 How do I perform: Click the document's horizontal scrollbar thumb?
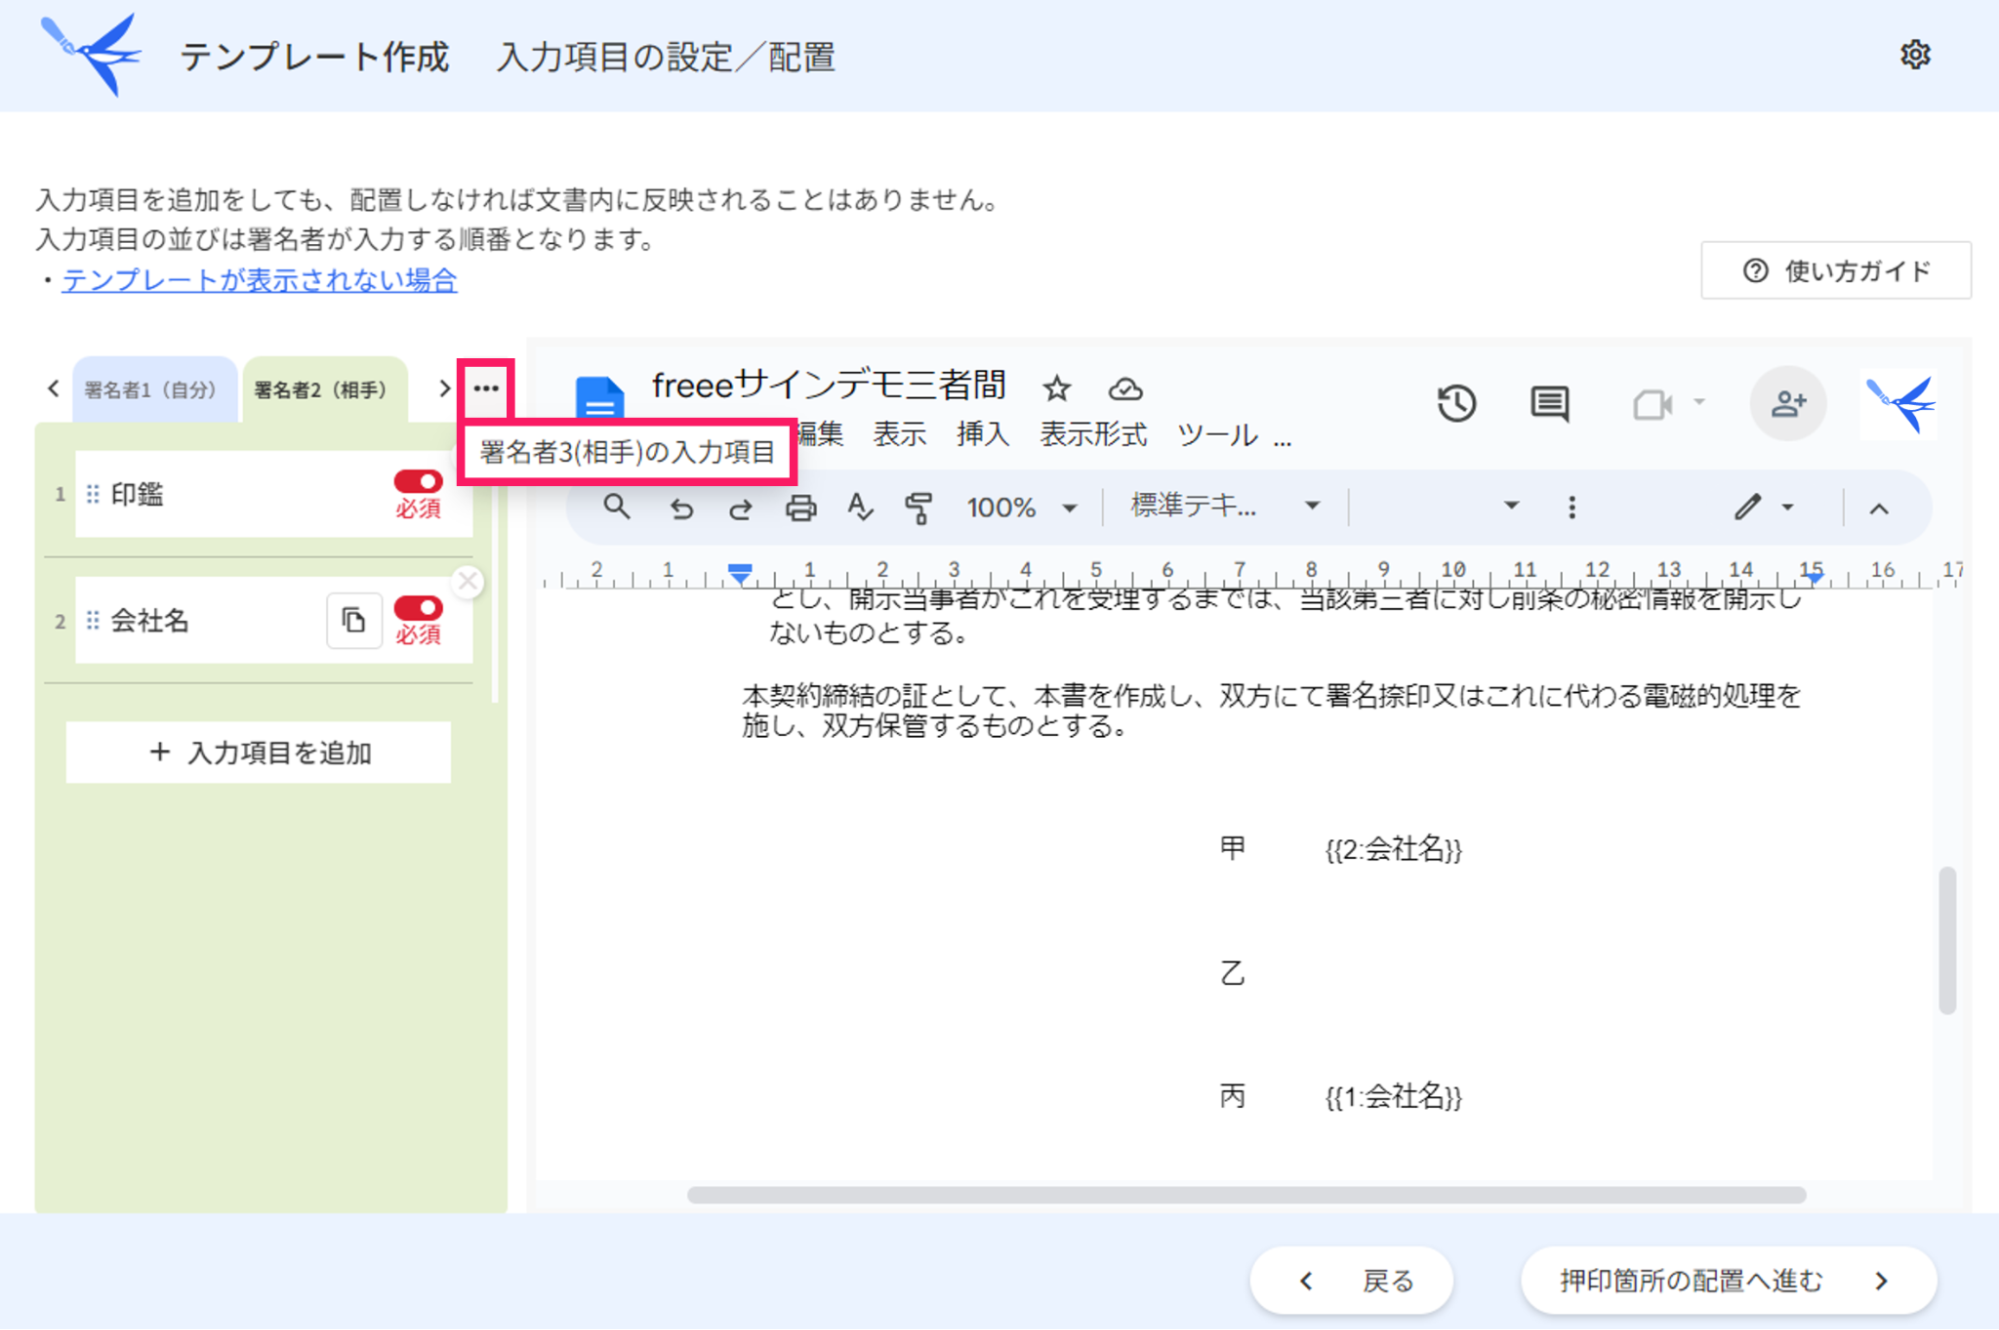click(x=1246, y=1195)
